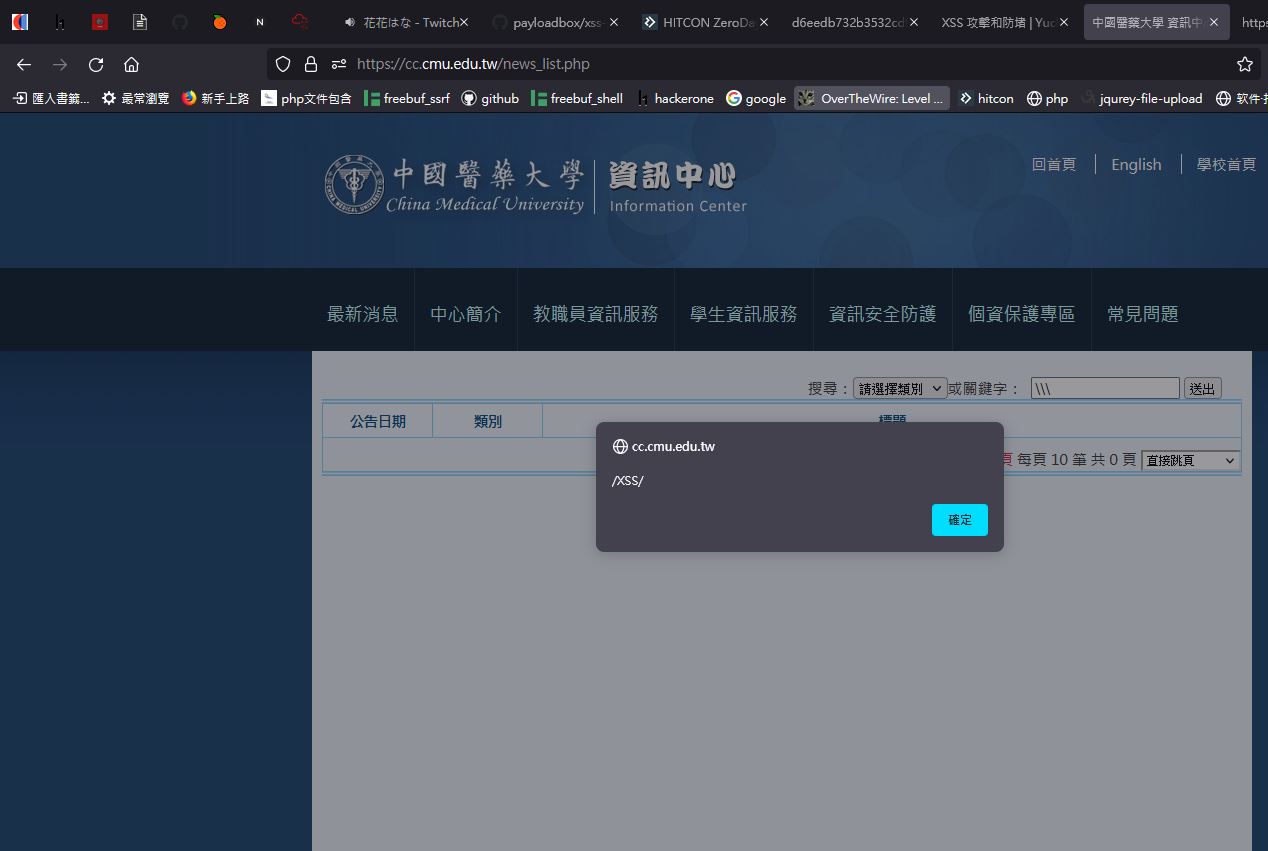Open the 個資保護專區 menu item
Image resolution: width=1268 pixels, height=851 pixels.
[x=1022, y=314]
